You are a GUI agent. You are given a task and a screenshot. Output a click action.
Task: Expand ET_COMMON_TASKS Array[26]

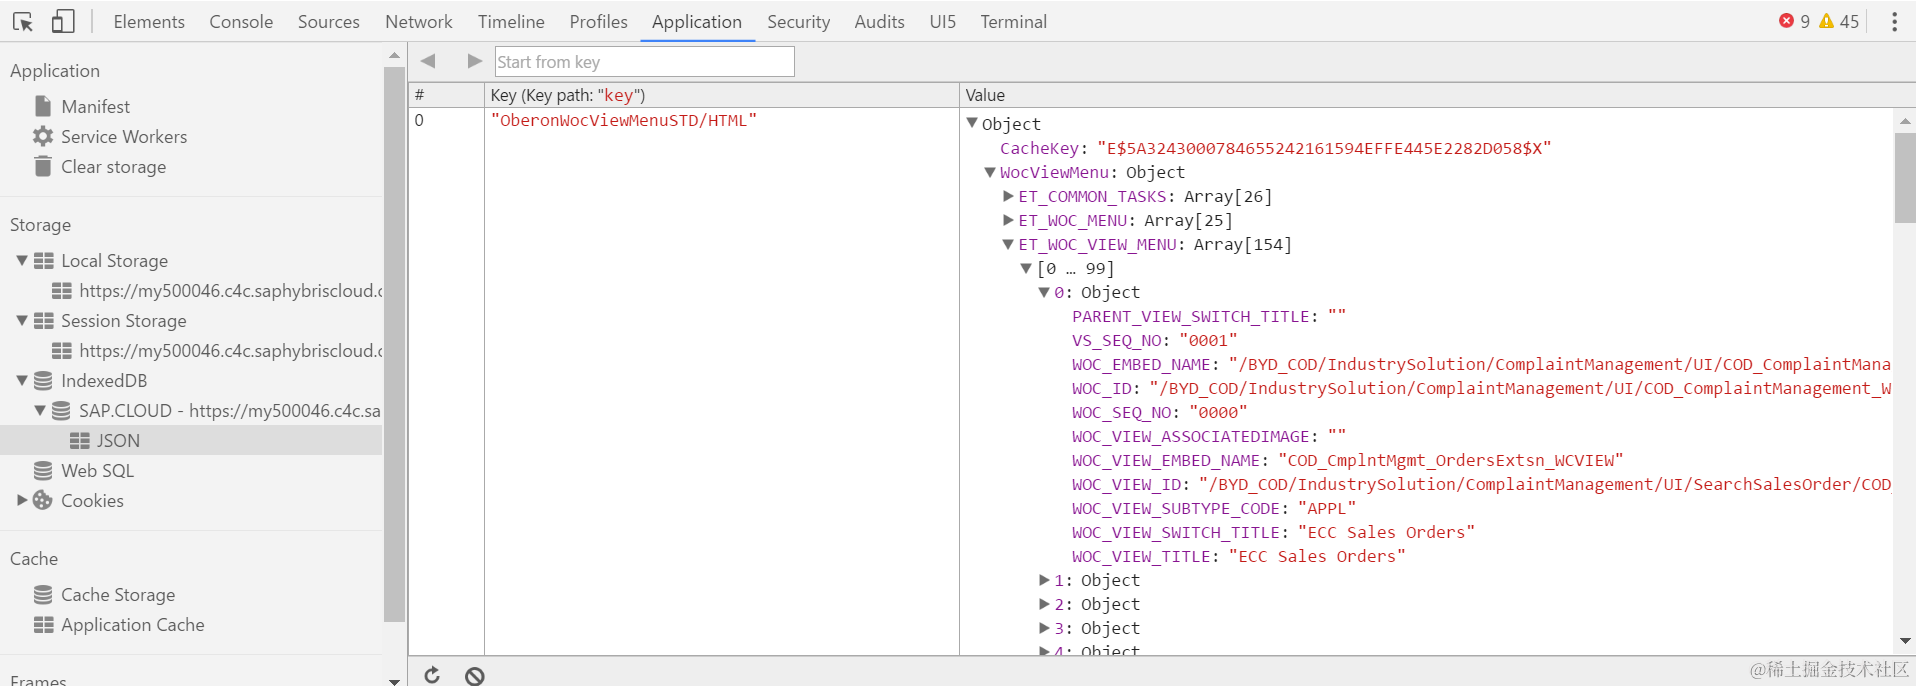[x=1008, y=196]
